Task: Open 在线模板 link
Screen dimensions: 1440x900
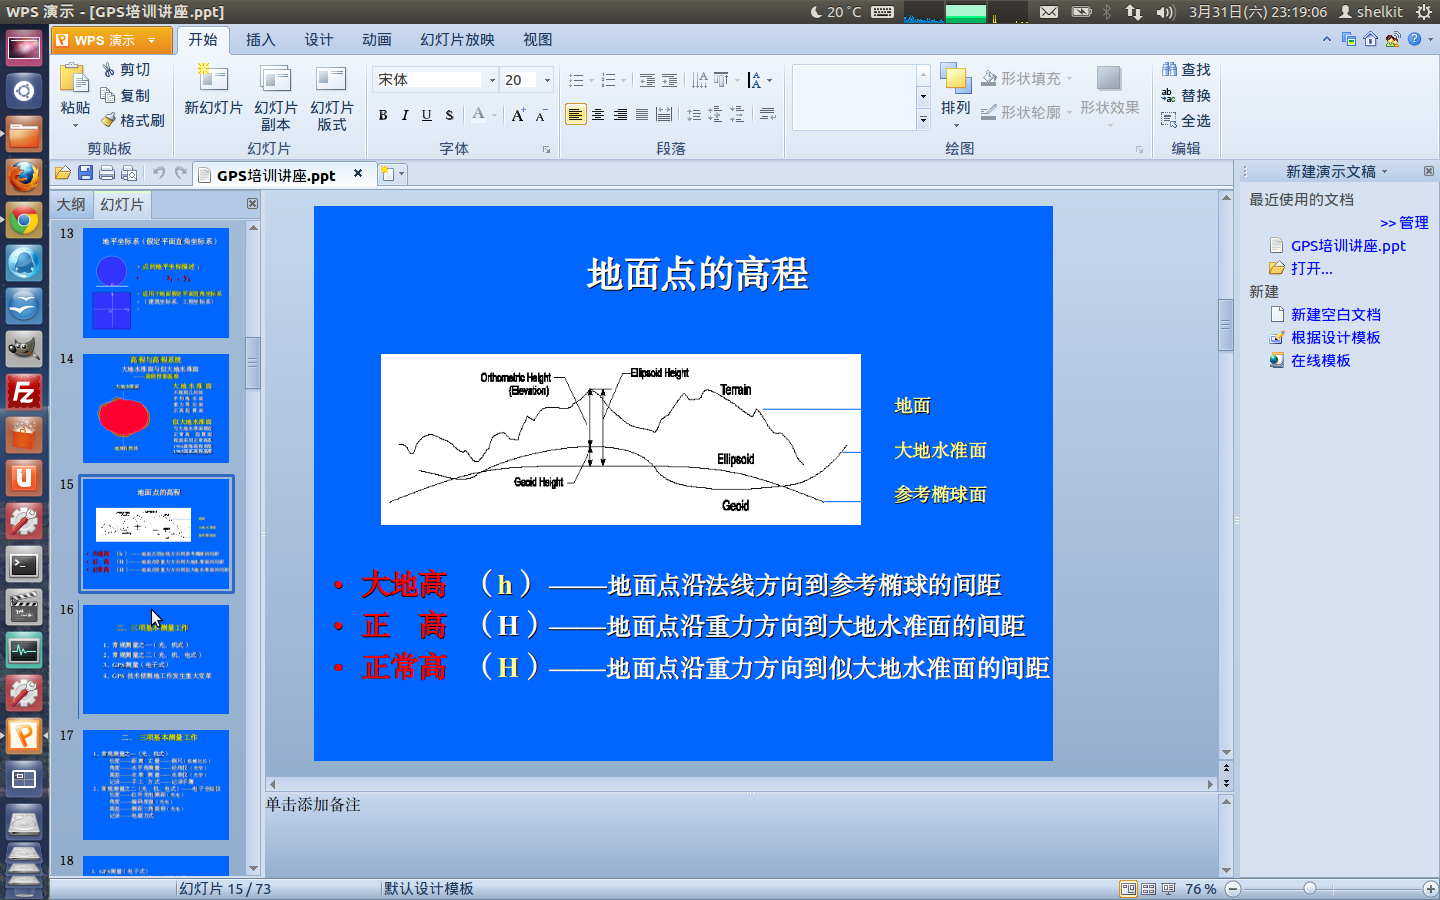Action: click(1320, 360)
